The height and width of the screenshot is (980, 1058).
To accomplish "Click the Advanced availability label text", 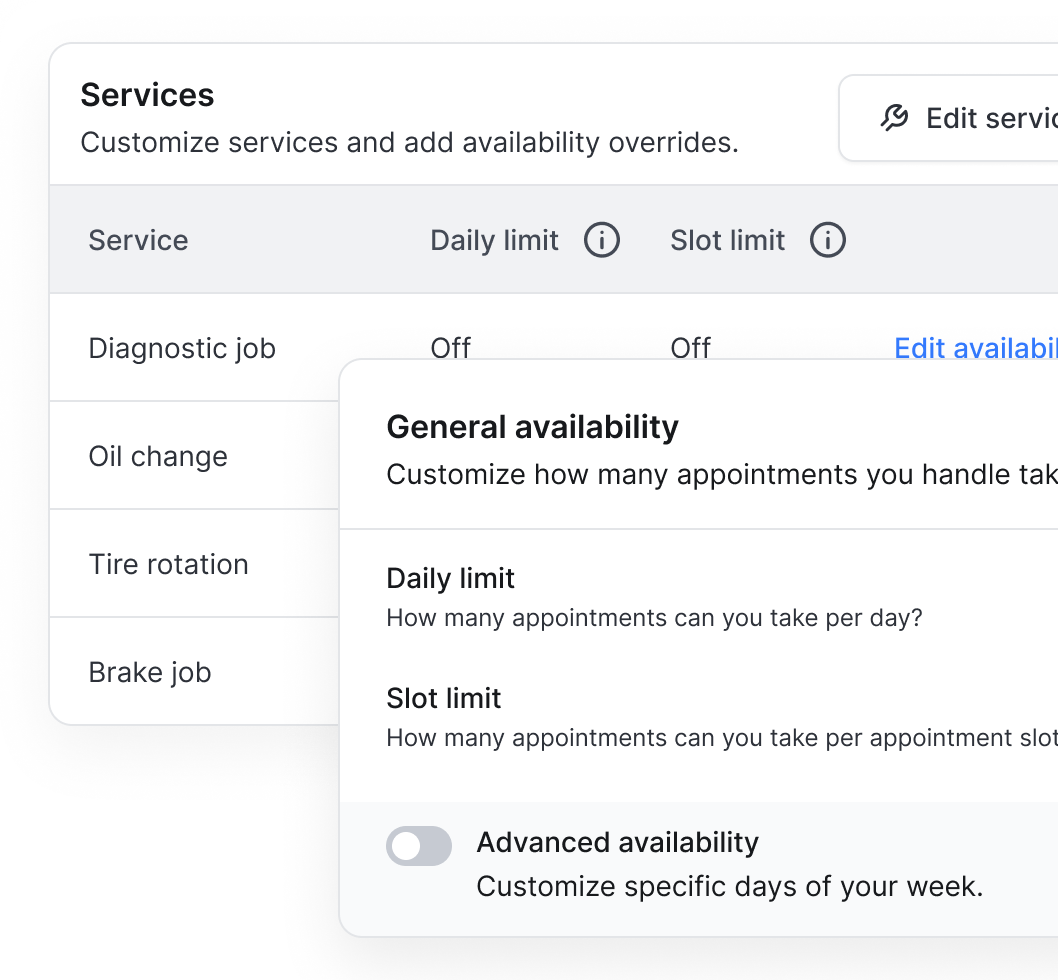I will pyautogui.click(x=617, y=842).
